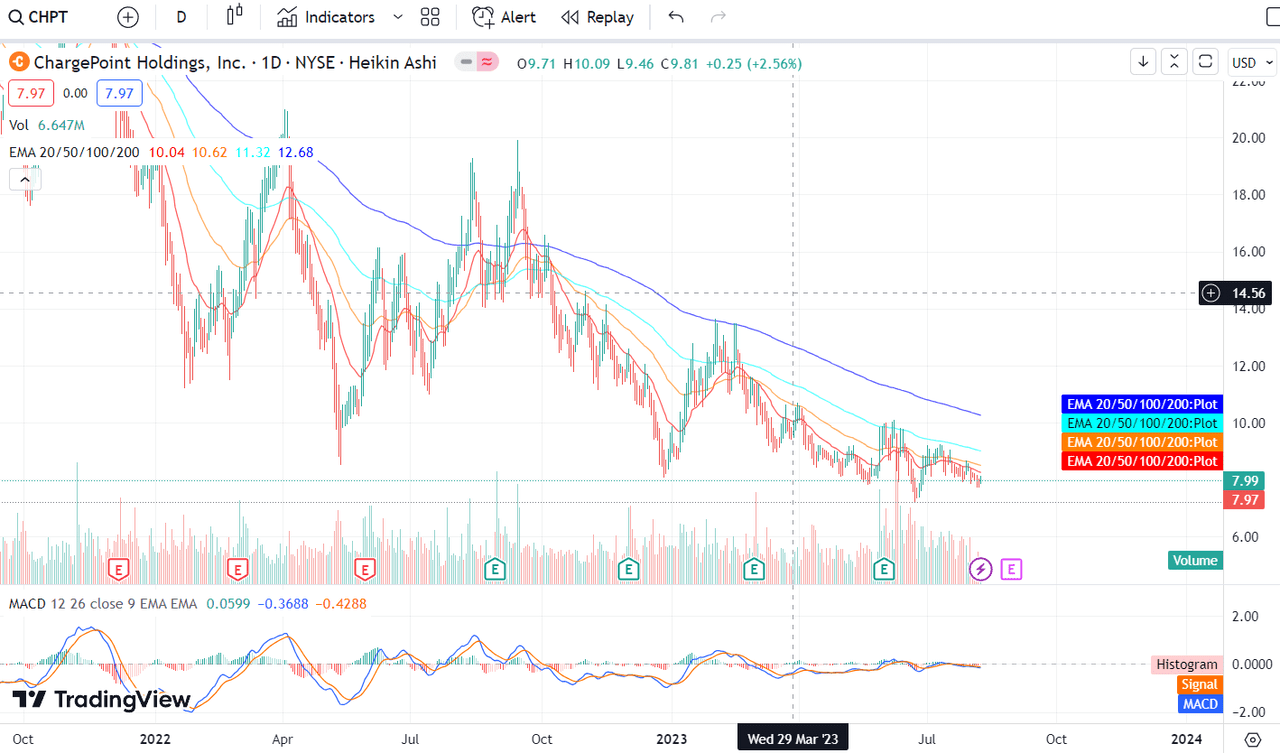1280x753 pixels.
Task: Create a new Alert
Action: [504, 17]
